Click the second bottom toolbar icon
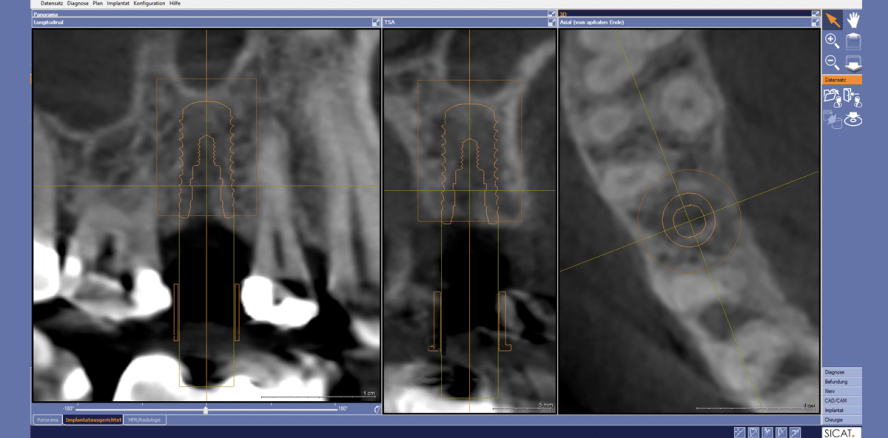Image resolution: width=888 pixels, height=438 pixels. 753,432
